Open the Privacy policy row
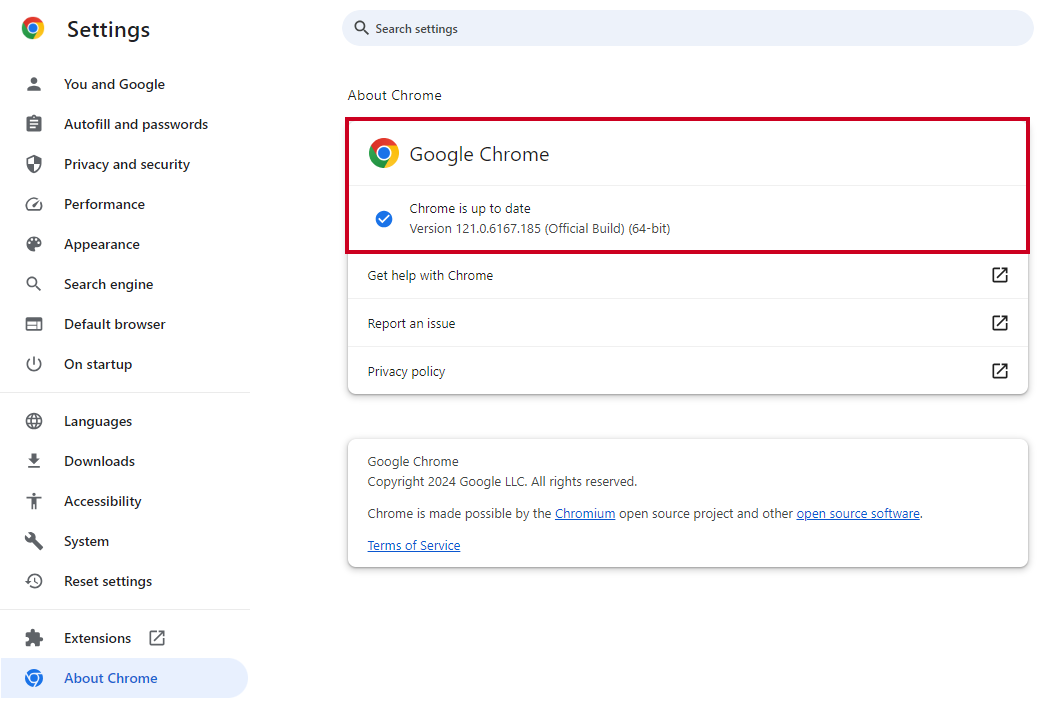Image resolution: width=1060 pixels, height=710 pixels. (688, 371)
